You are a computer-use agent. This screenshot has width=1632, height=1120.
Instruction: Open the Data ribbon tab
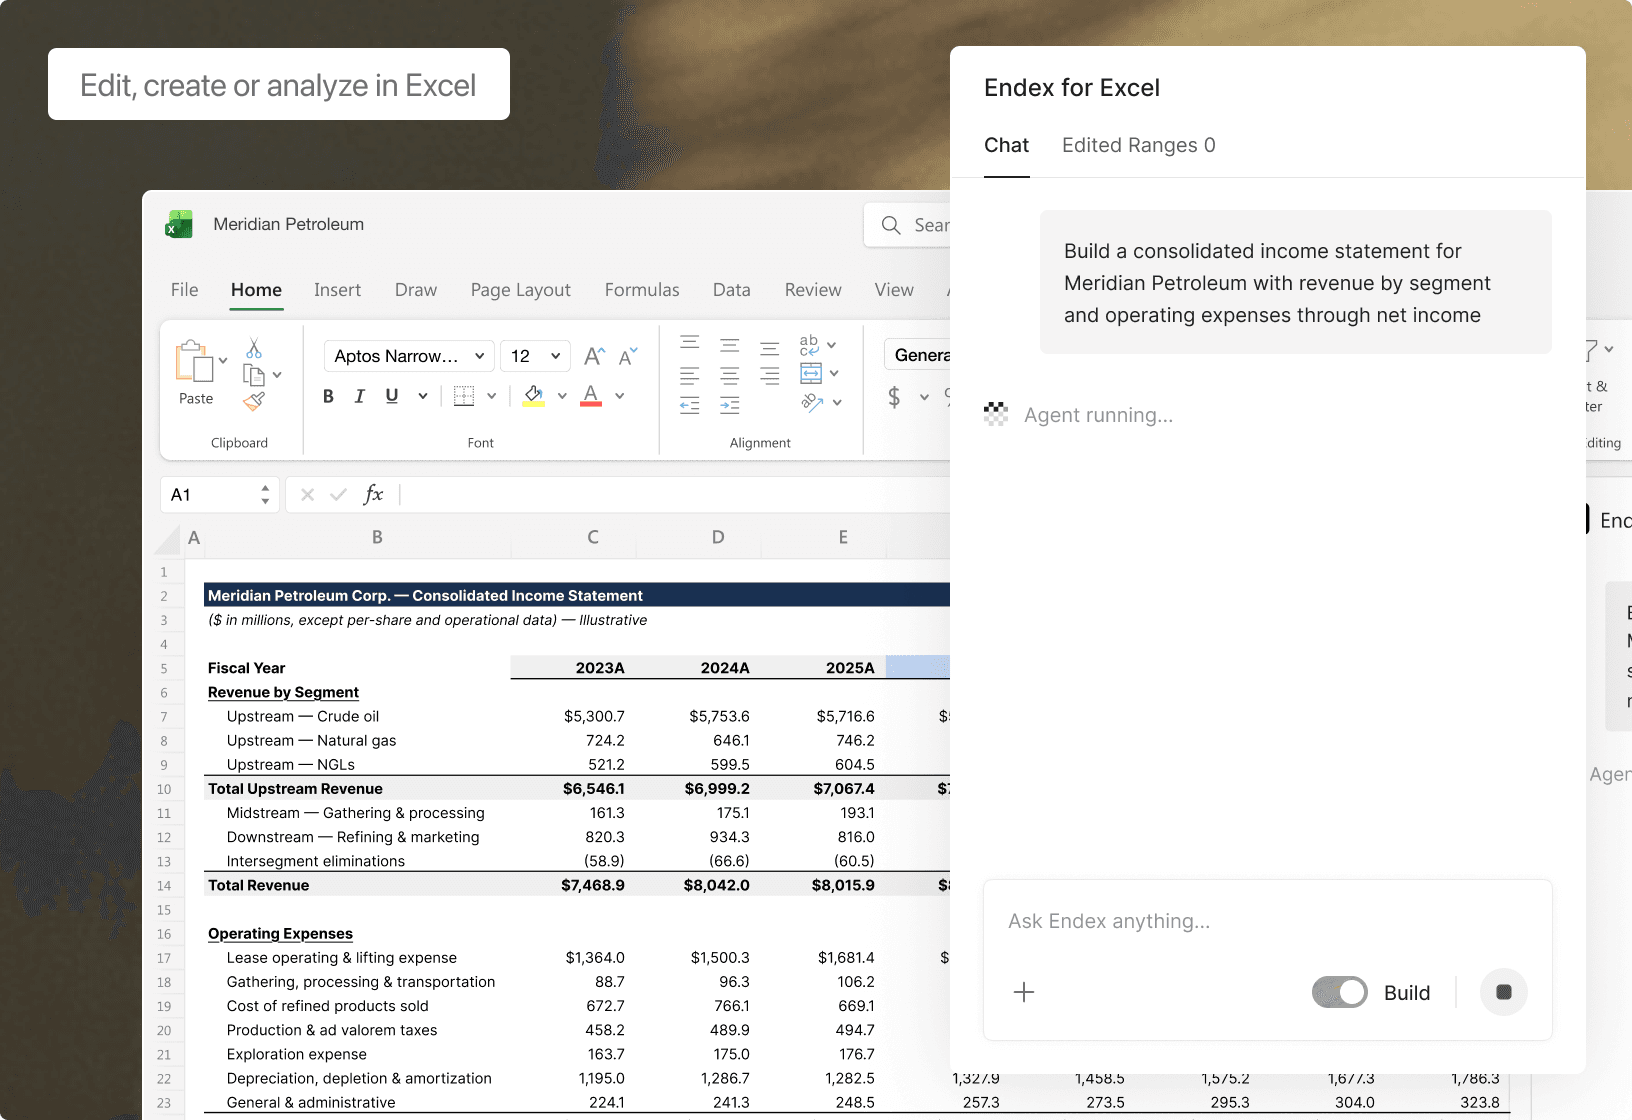point(731,290)
